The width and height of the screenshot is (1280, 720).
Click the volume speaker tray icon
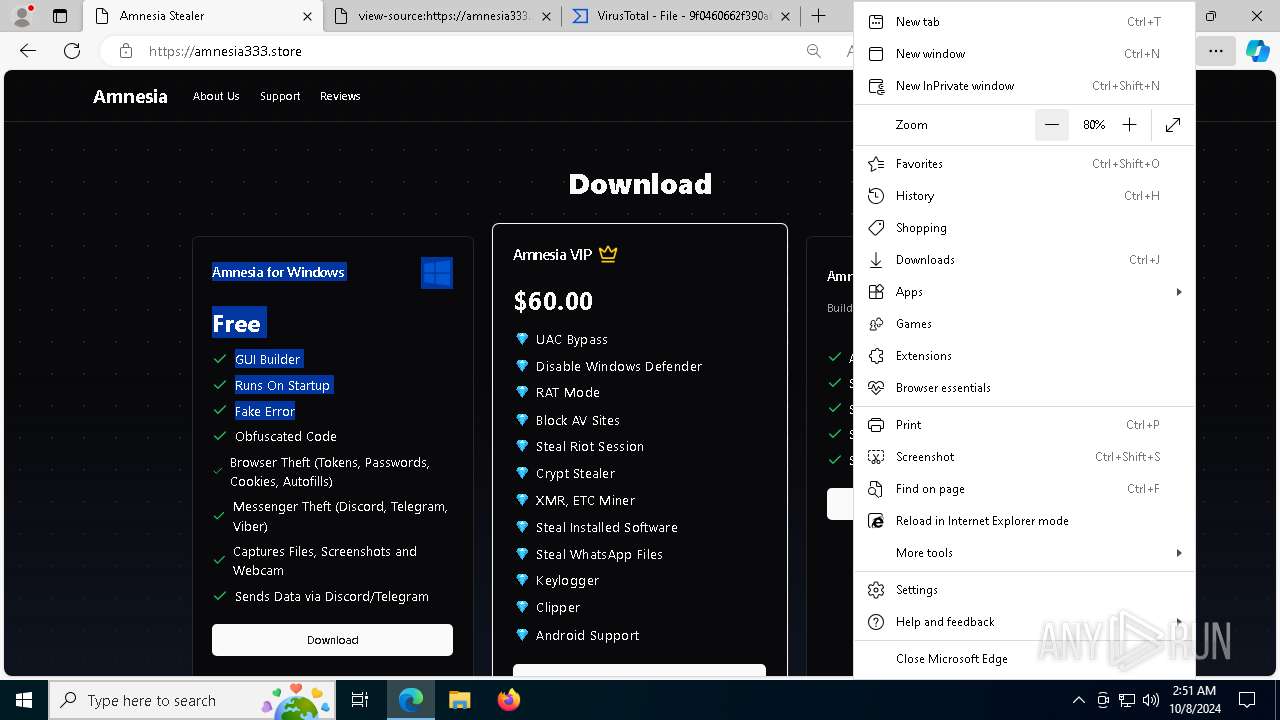point(1151,700)
